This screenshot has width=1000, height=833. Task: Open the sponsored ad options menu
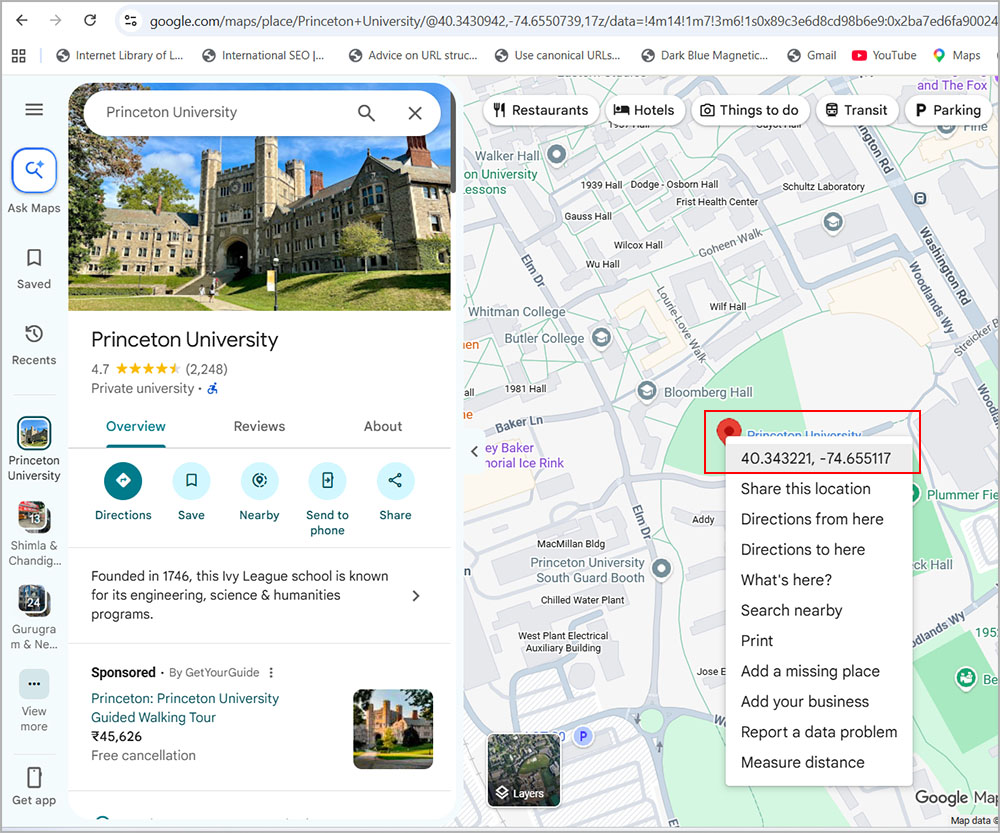click(x=271, y=672)
